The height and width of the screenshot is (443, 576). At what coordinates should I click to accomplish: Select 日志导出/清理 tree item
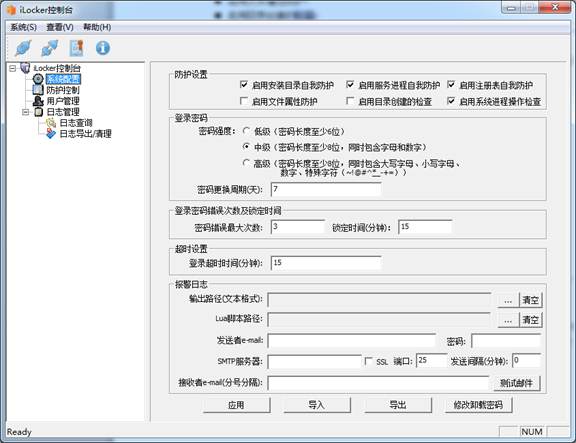(x=85, y=134)
